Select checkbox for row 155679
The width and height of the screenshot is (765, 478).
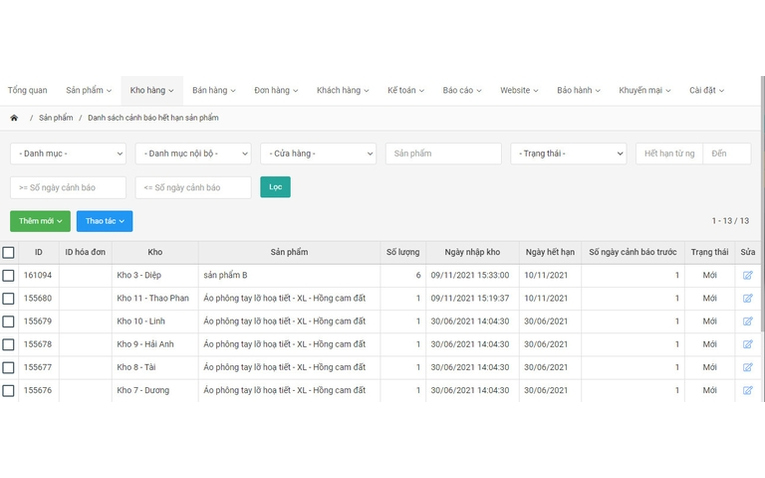point(8,321)
